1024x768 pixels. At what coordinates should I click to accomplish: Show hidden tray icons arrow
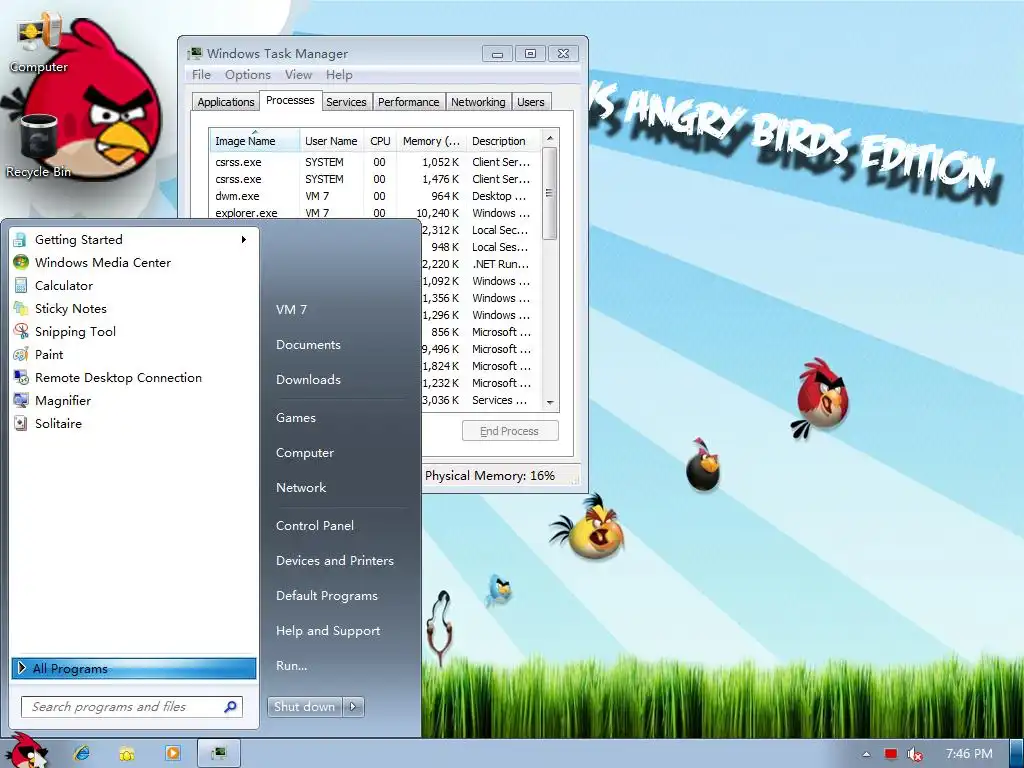point(866,754)
